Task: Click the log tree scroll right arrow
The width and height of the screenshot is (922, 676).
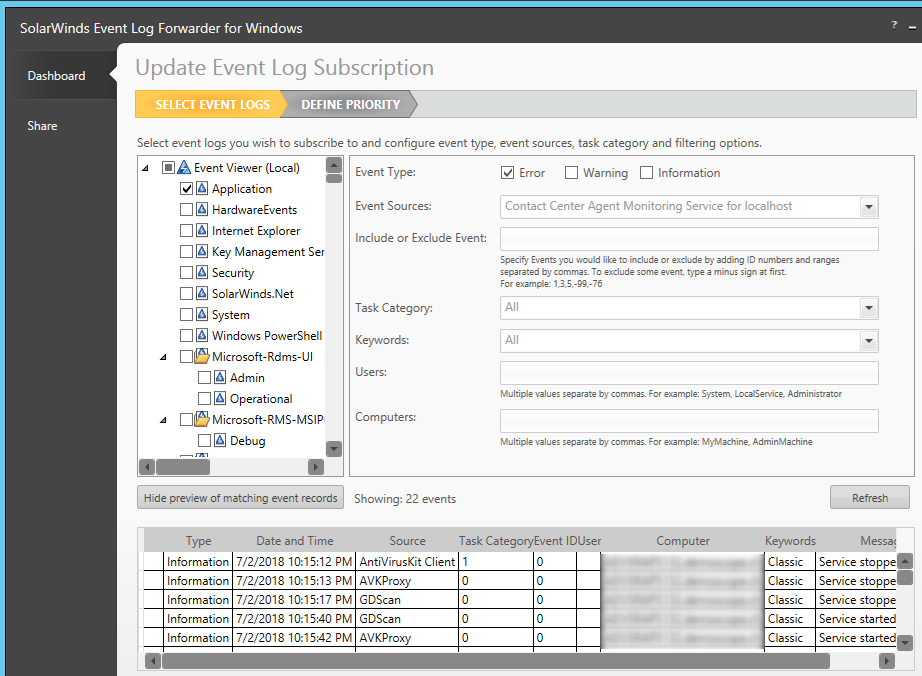Action: (316, 467)
